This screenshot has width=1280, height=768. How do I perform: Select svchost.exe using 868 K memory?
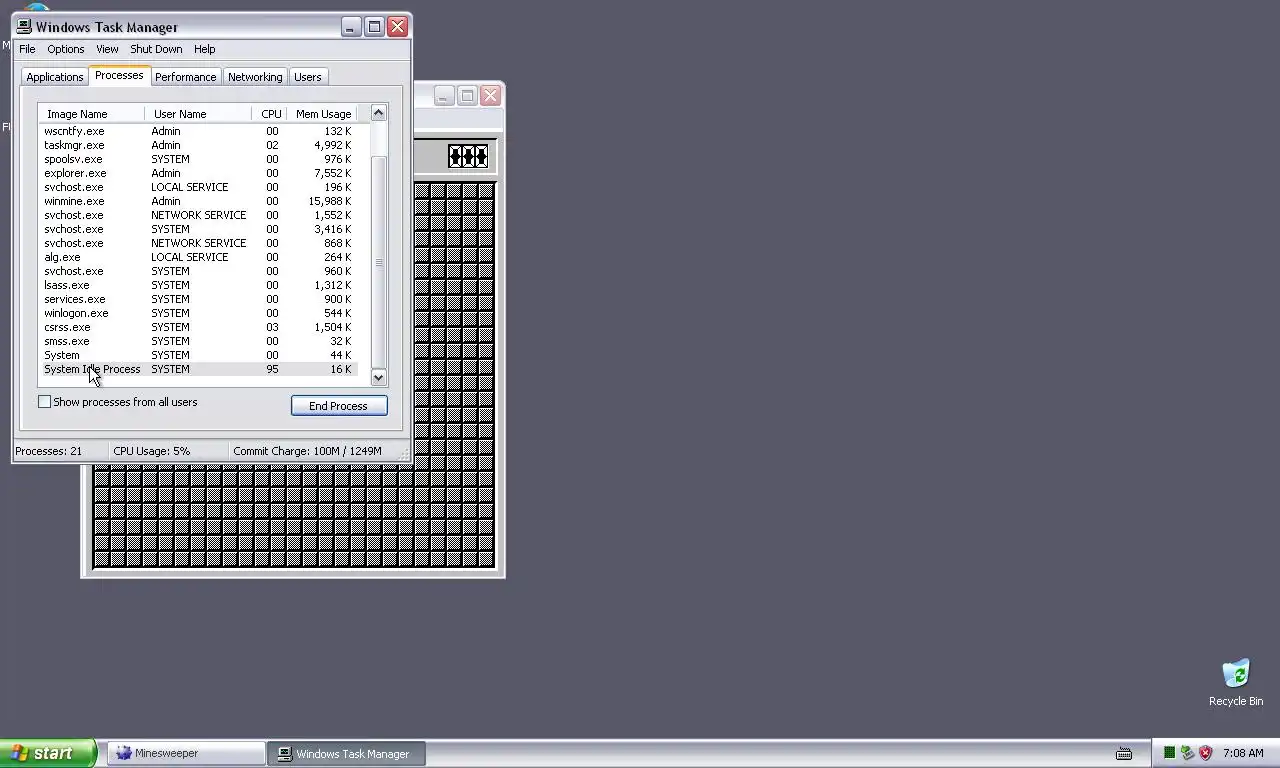pos(198,243)
